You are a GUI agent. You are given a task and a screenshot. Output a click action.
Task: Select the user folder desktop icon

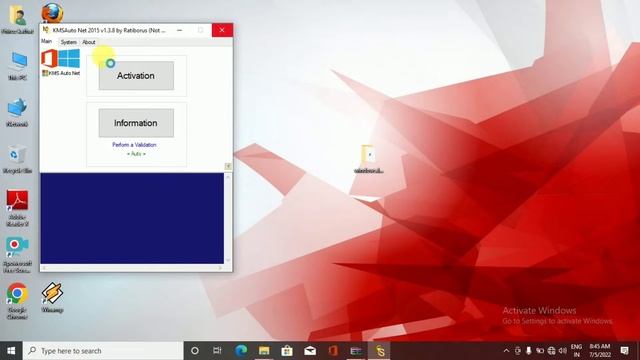[x=18, y=20]
